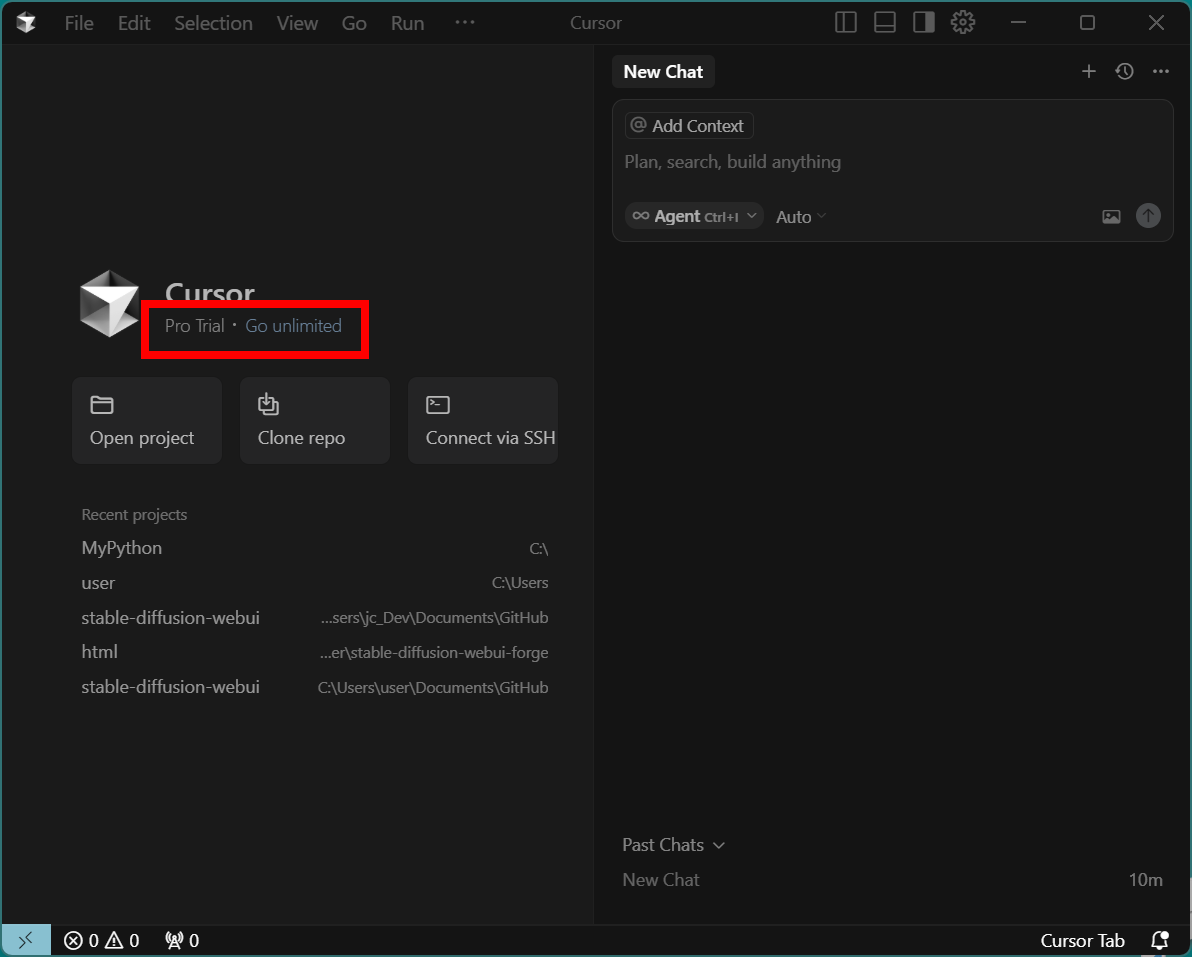This screenshot has width=1192, height=957.
Task: Click the Cursor logo in the title bar
Action: tap(26, 23)
